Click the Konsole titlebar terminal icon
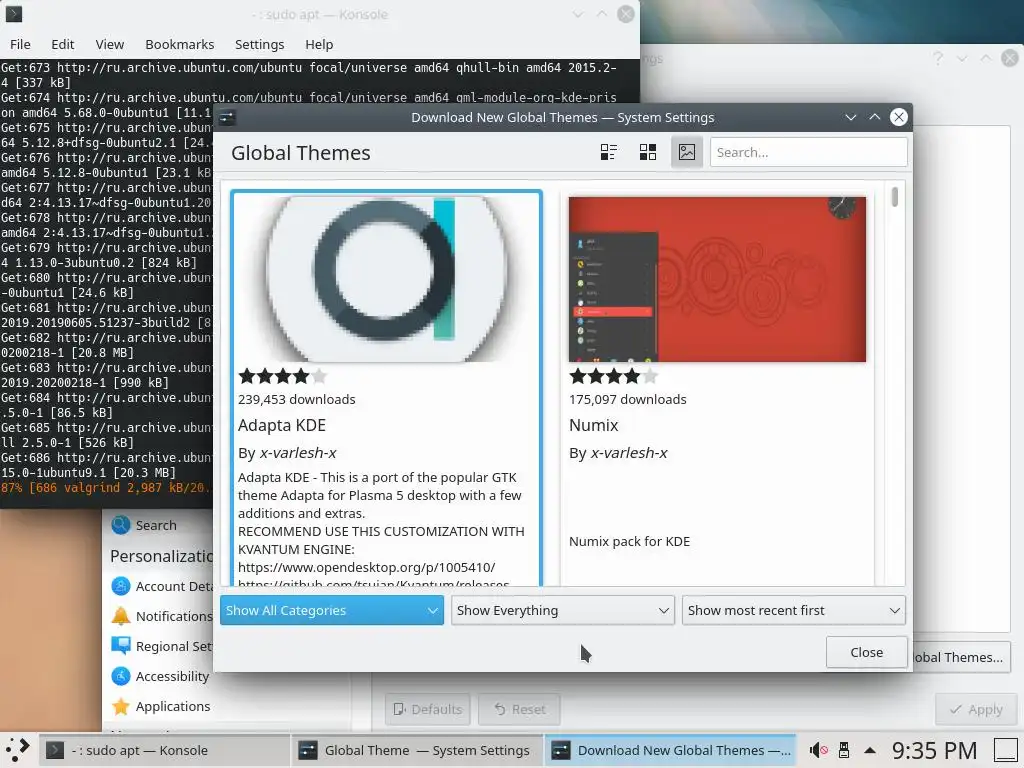This screenshot has width=1024, height=768. coord(14,14)
